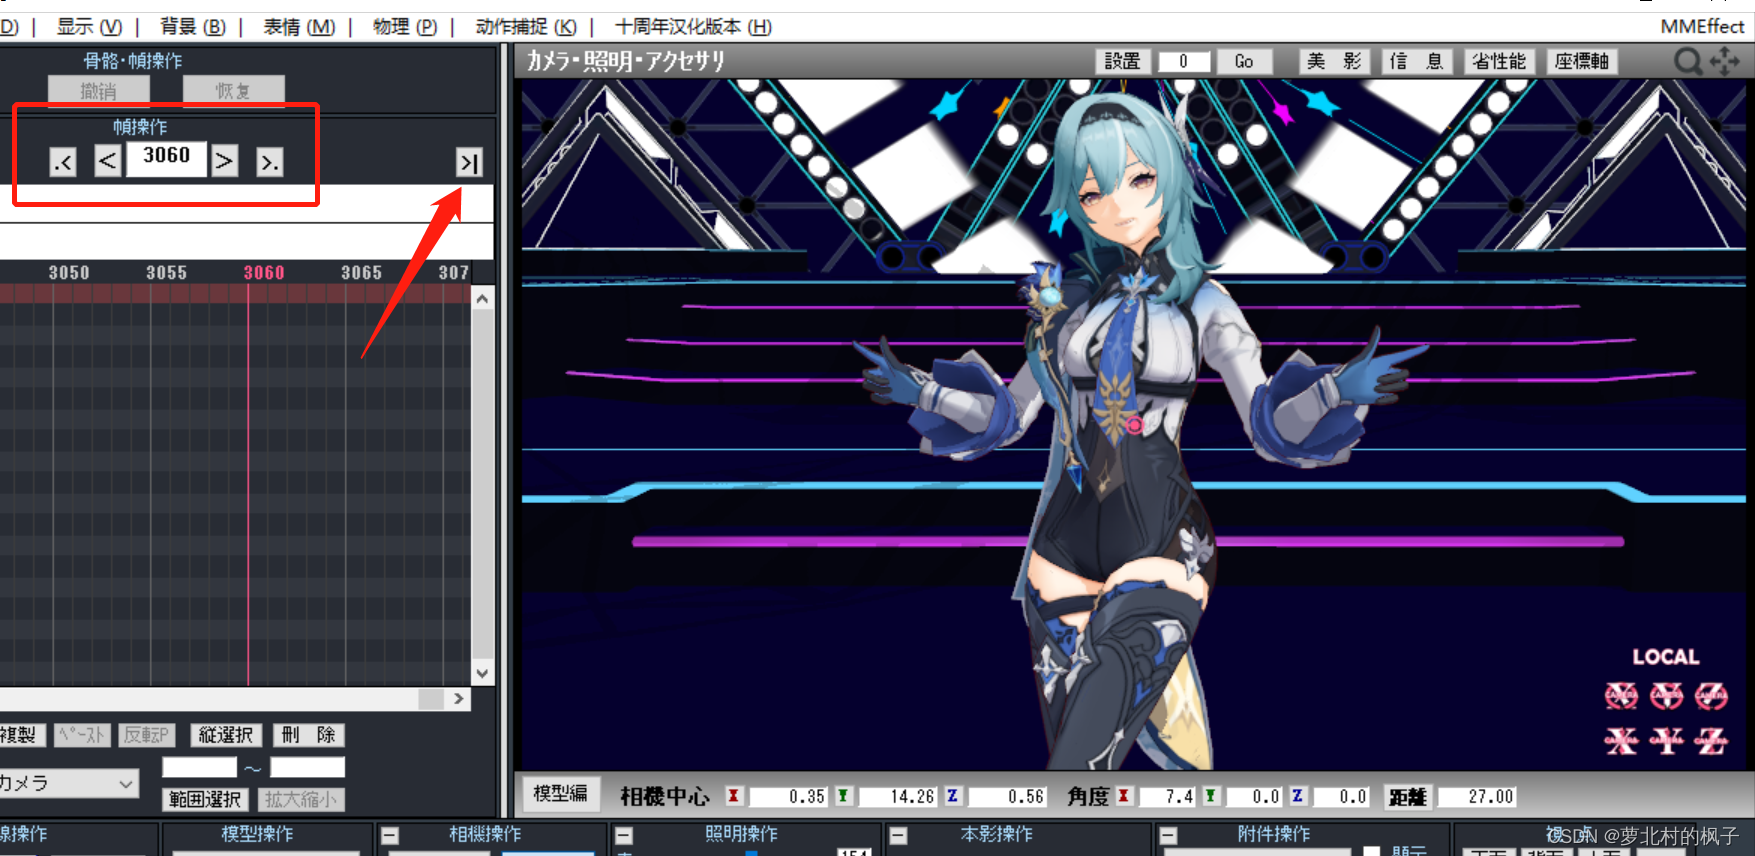
Task: Click the red X icon of angle
Action: pyautogui.click(x=1124, y=796)
